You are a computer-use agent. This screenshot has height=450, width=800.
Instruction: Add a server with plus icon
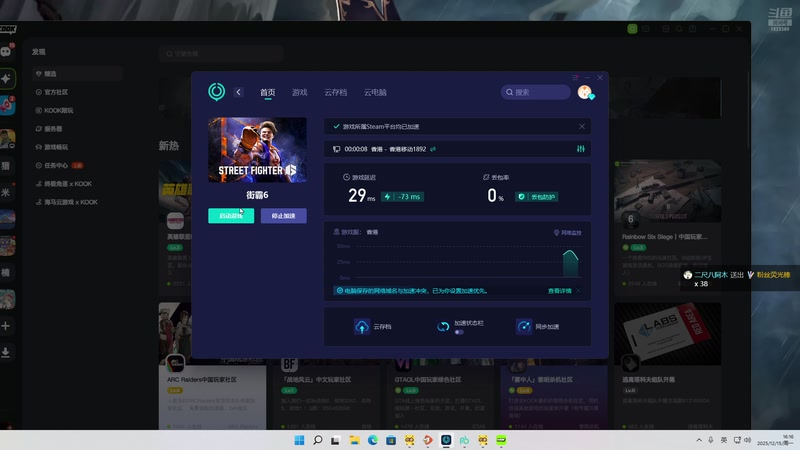[x=6, y=326]
